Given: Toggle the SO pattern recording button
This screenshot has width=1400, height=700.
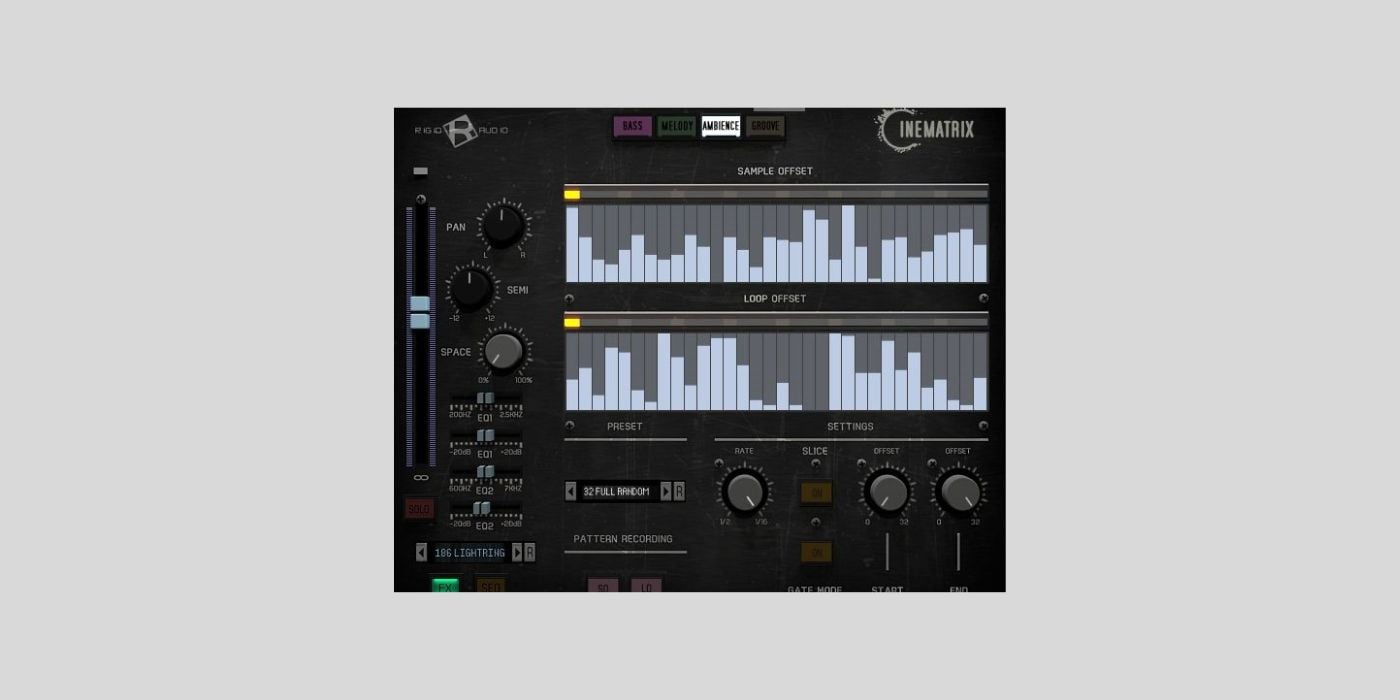Looking at the screenshot, I should (x=603, y=586).
